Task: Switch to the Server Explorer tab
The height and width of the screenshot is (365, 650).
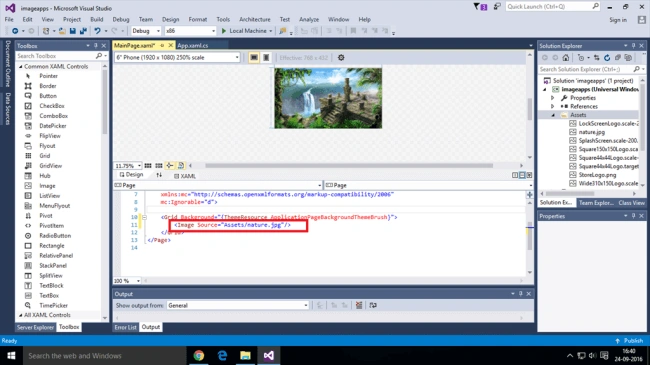Action: 35,327
